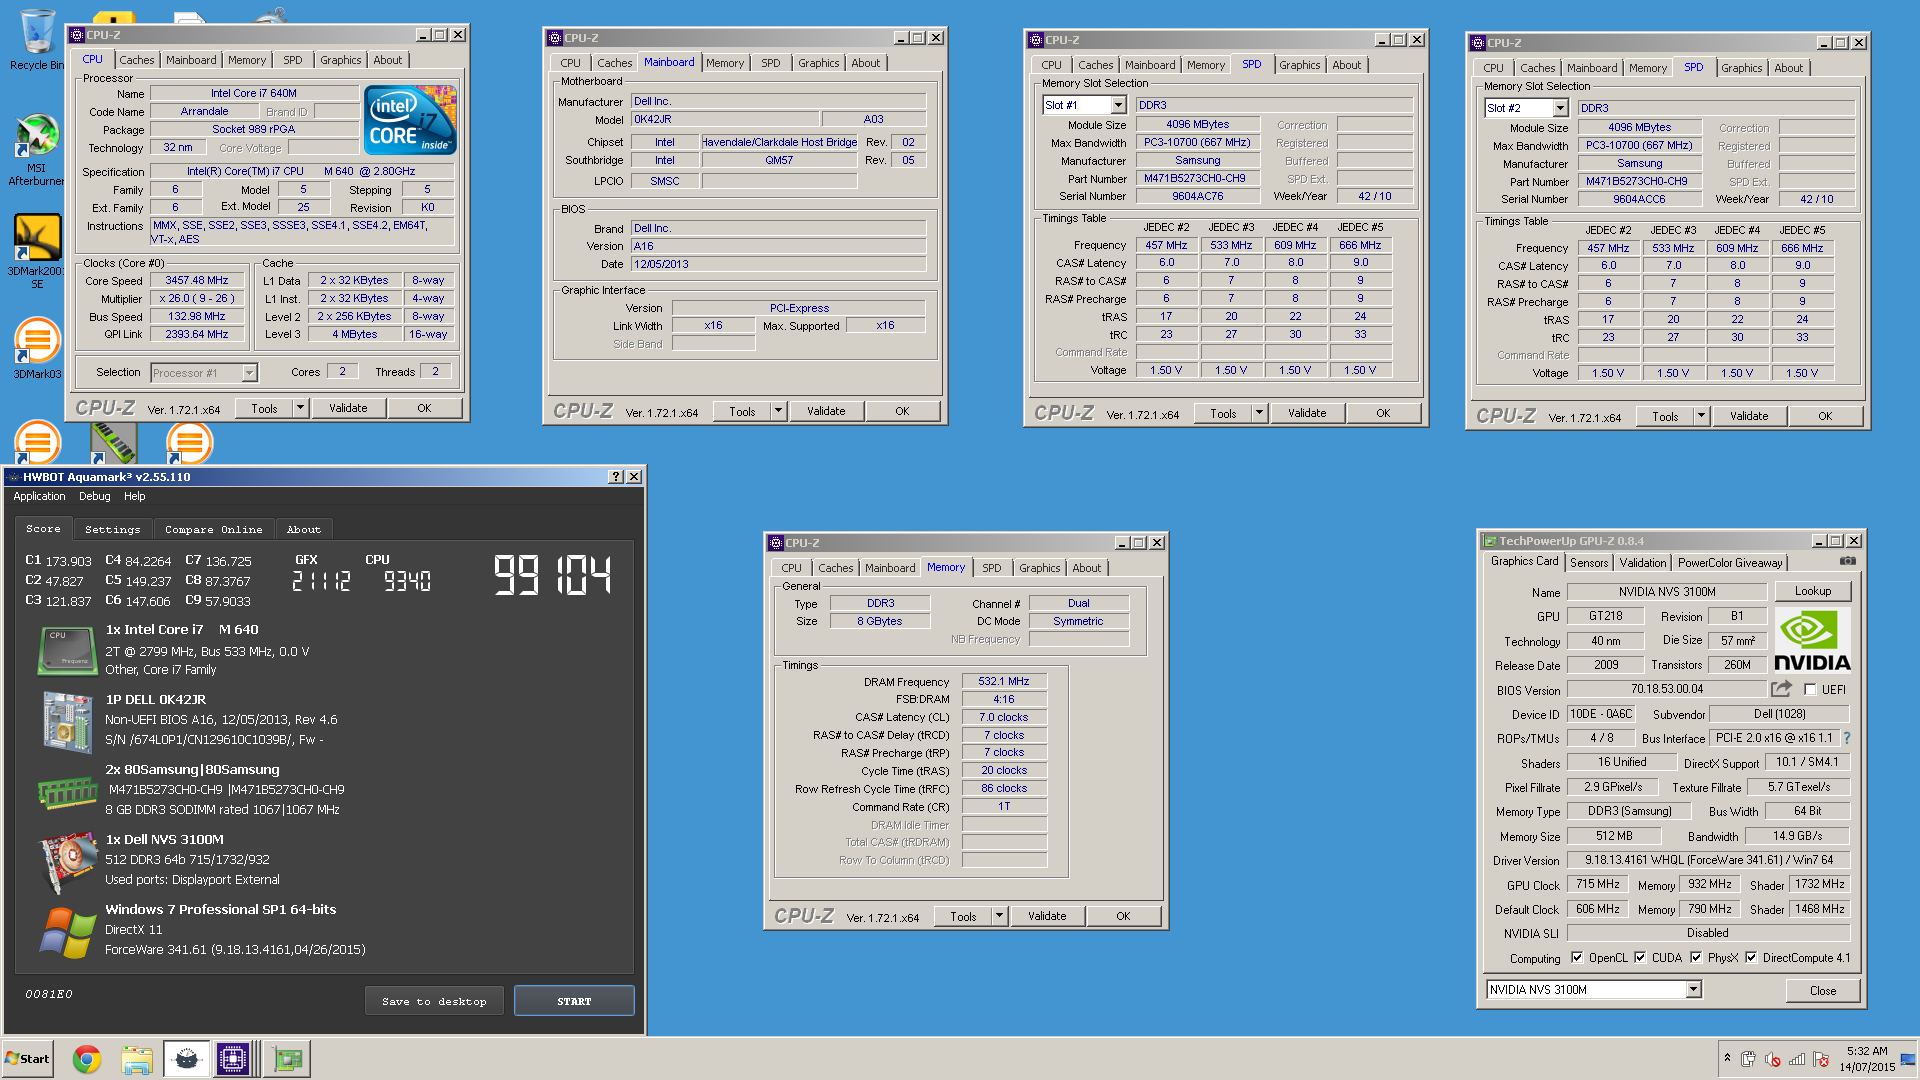
Task: Expand Tools arrow in CPU-Z Mainboard window
Action: coord(778,411)
